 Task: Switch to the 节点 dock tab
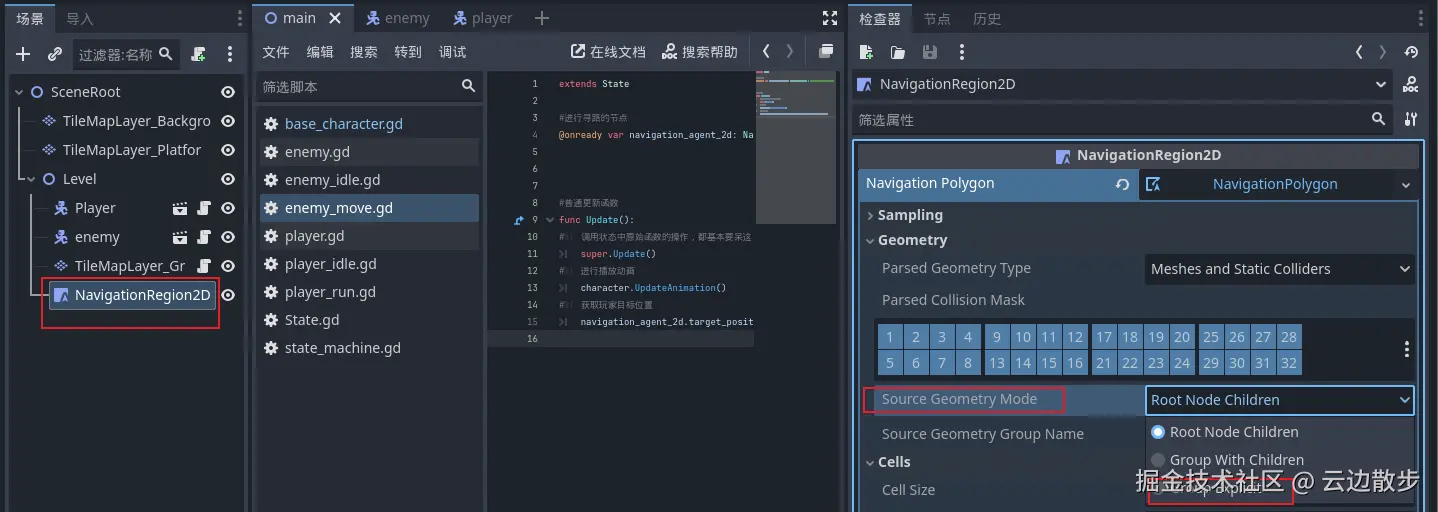coord(937,19)
